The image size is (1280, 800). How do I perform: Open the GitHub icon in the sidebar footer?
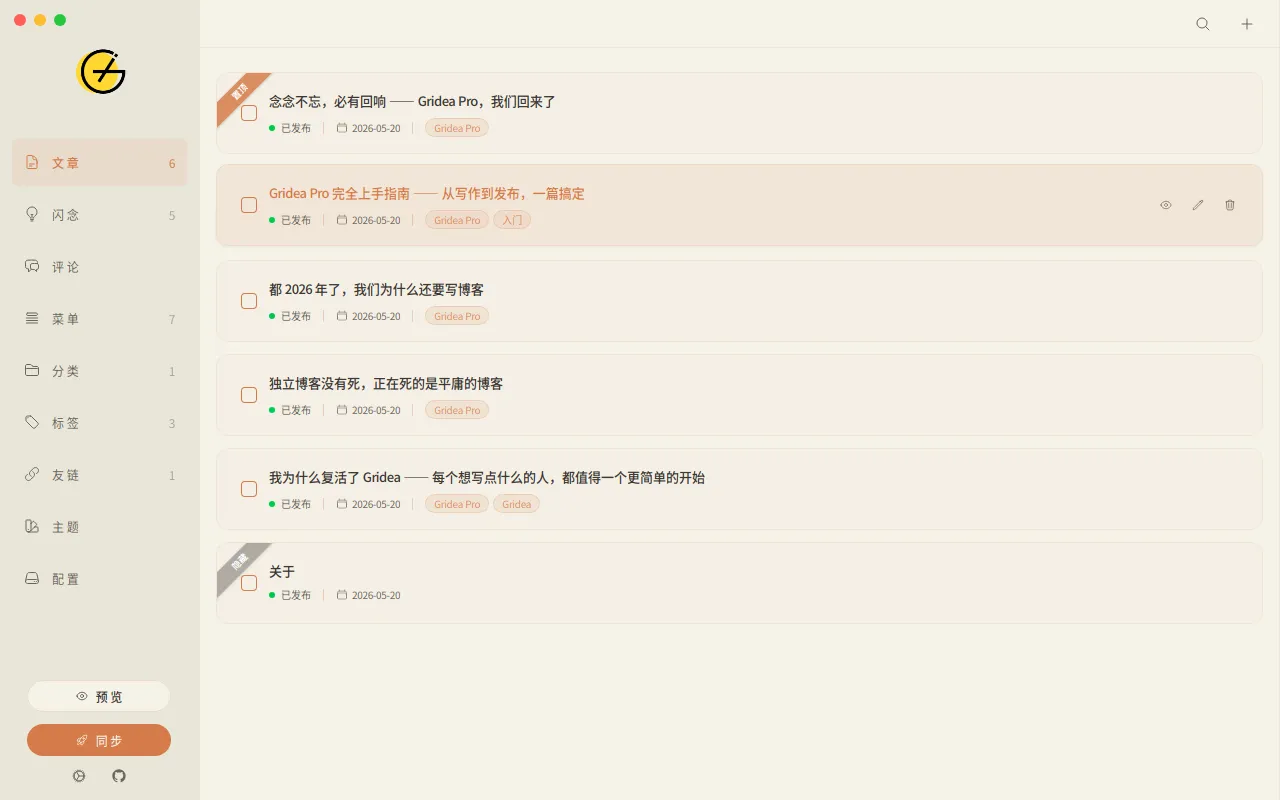tap(119, 776)
